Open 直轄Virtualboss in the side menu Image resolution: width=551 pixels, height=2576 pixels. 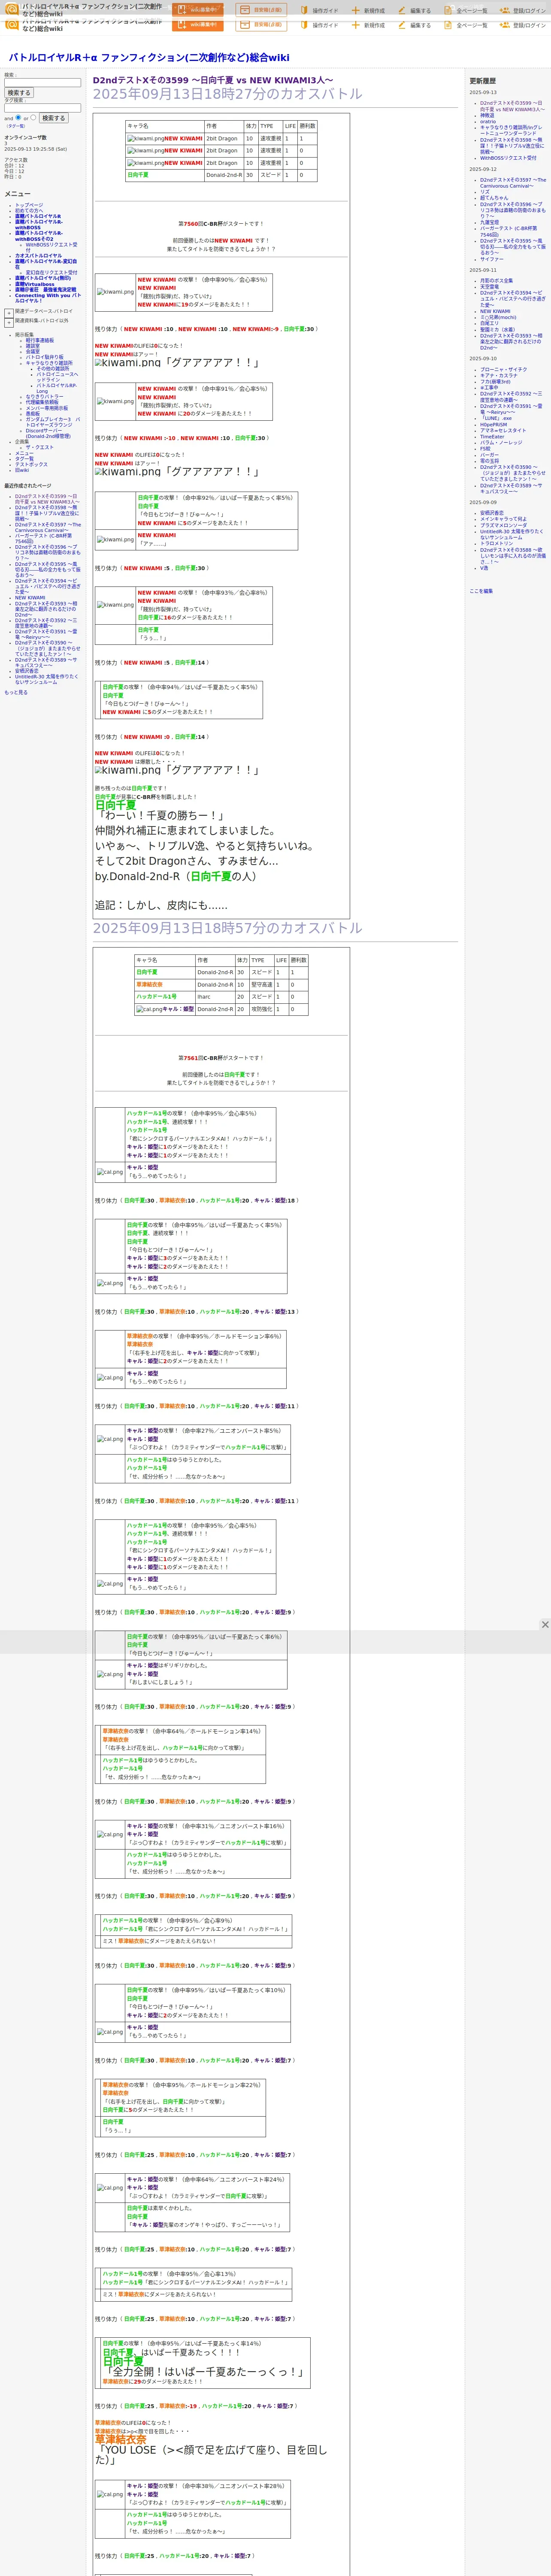click(x=35, y=284)
